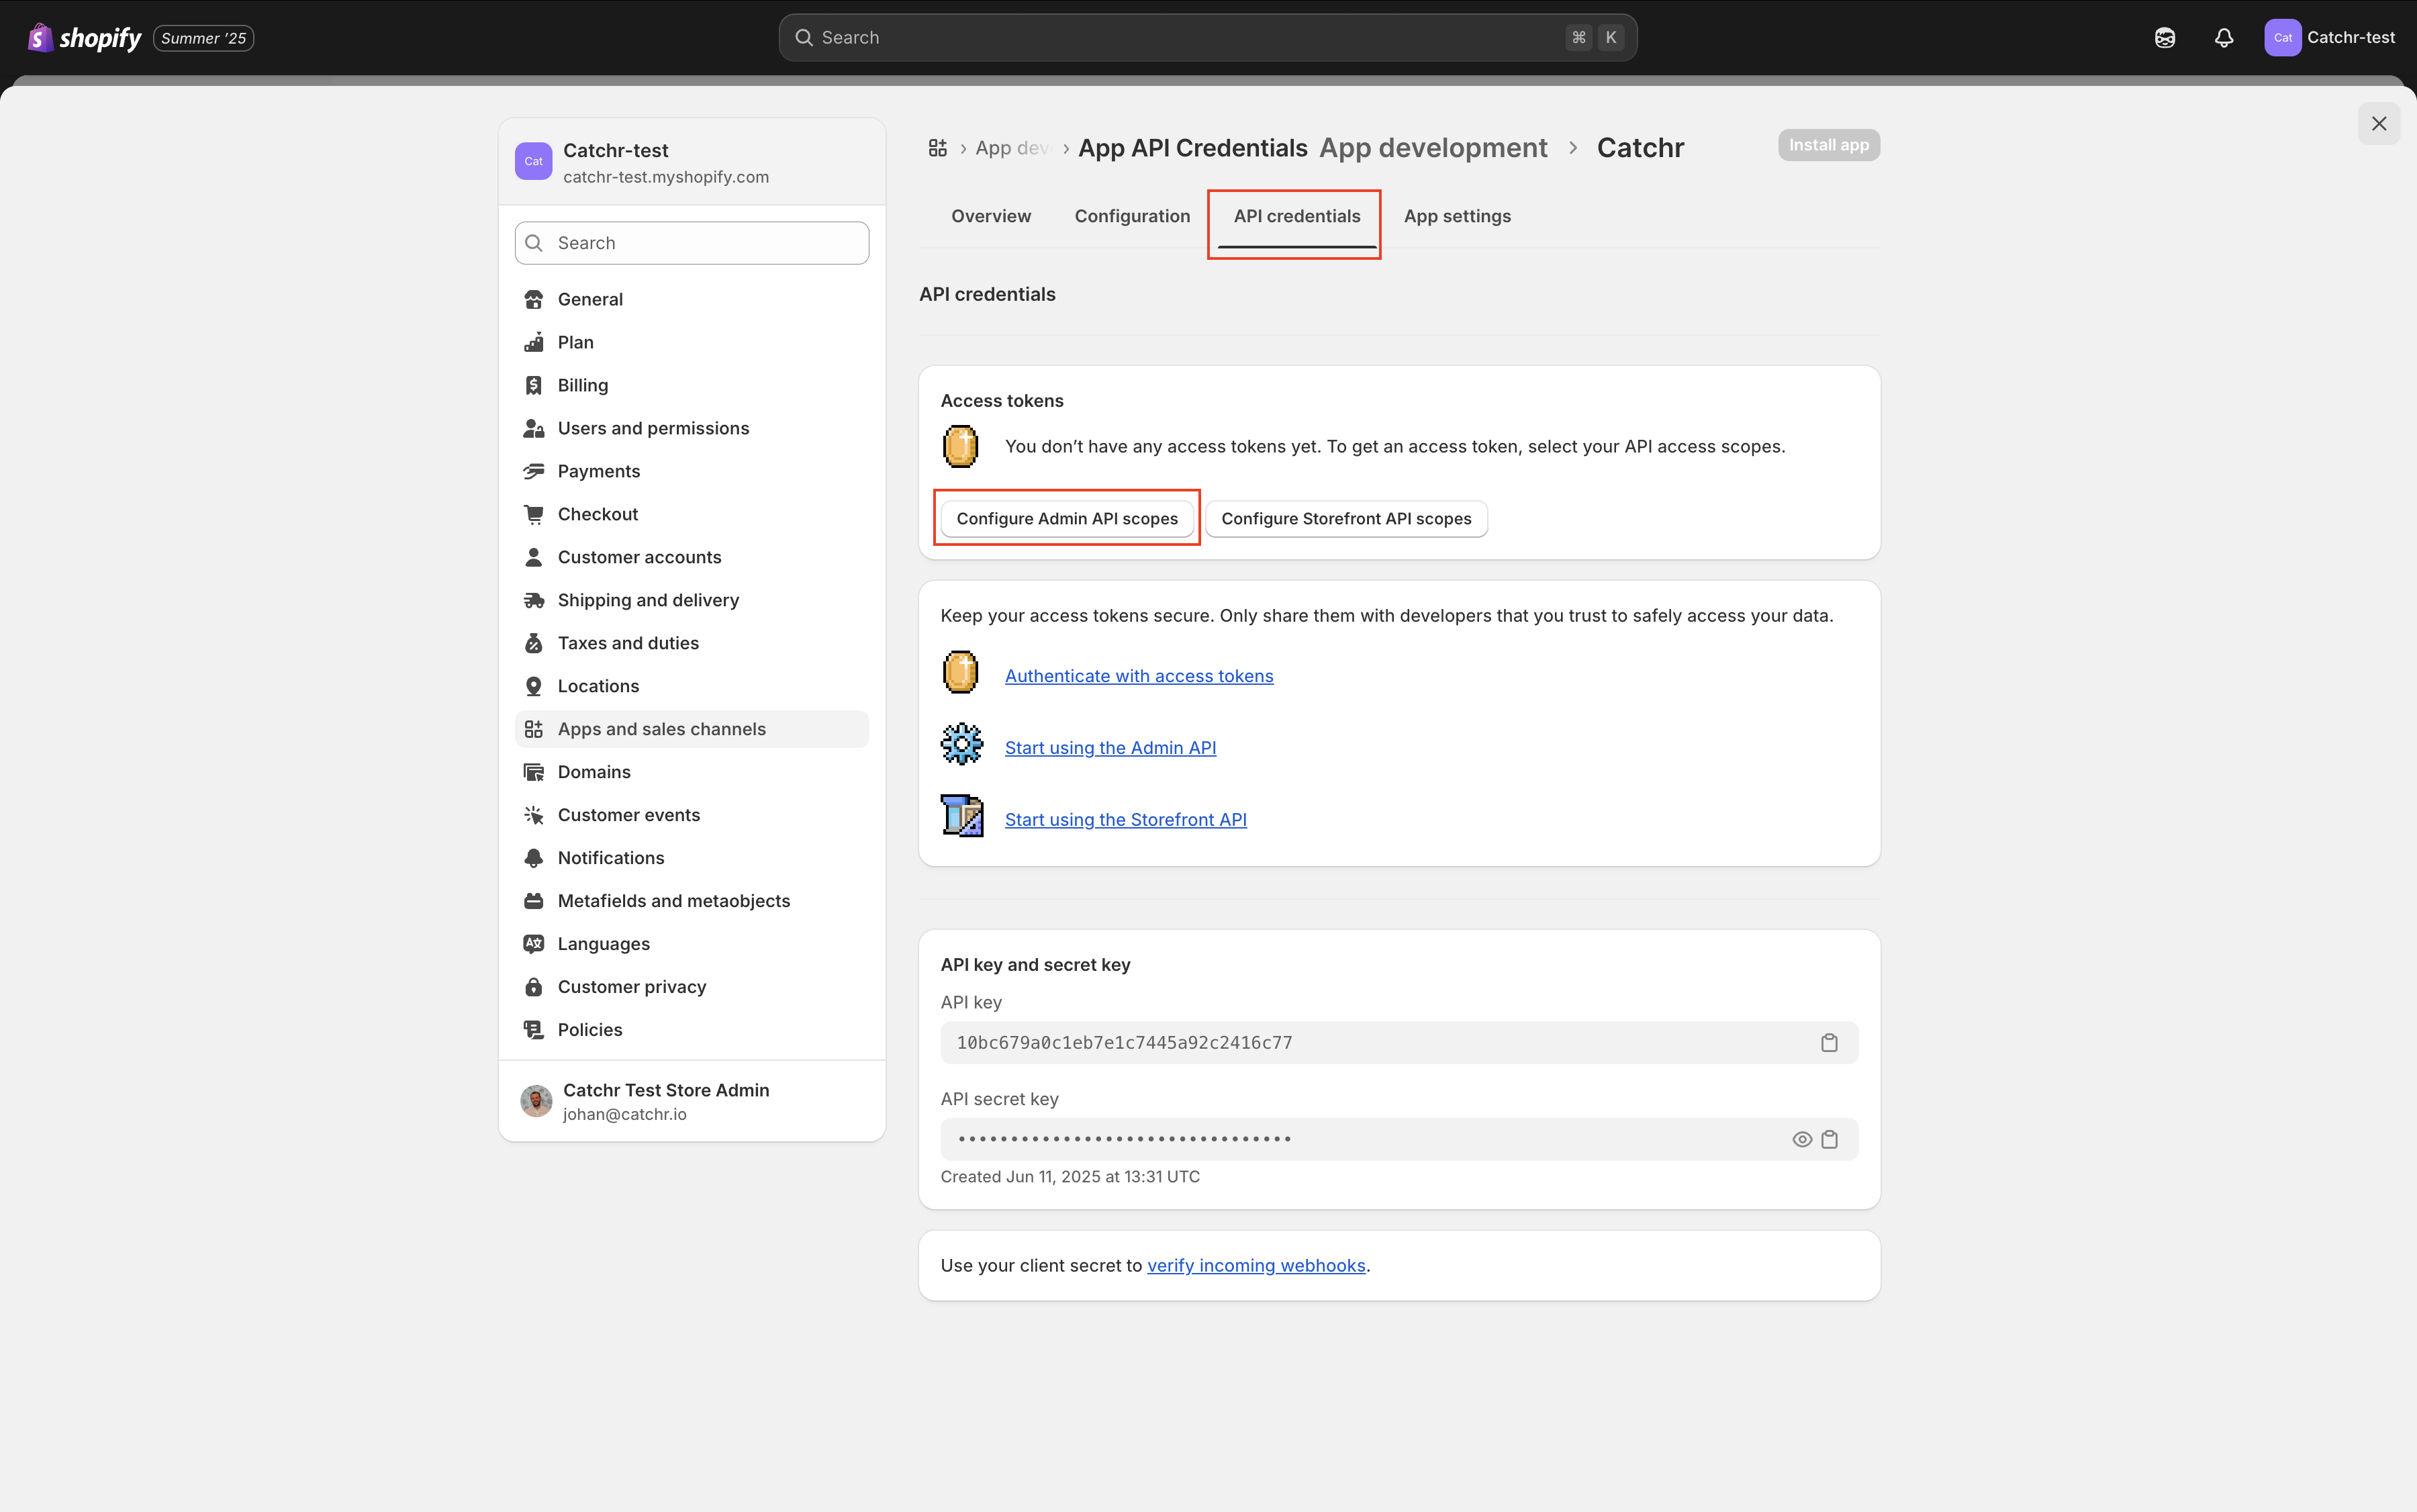Click the Customer events icon
This screenshot has height=1512, width=2417.
click(534, 815)
